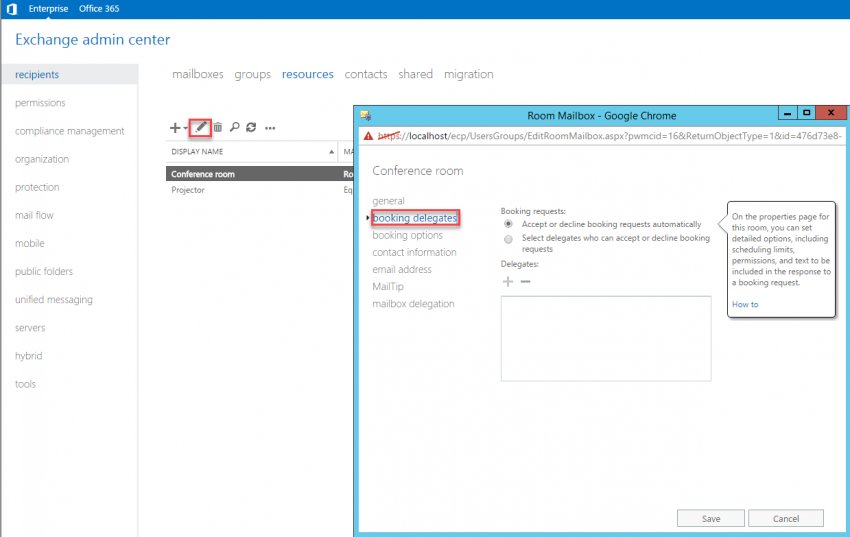Select 'Accept or decline booking requests automatically'
This screenshot has height=537, width=850.
click(509, 224)
